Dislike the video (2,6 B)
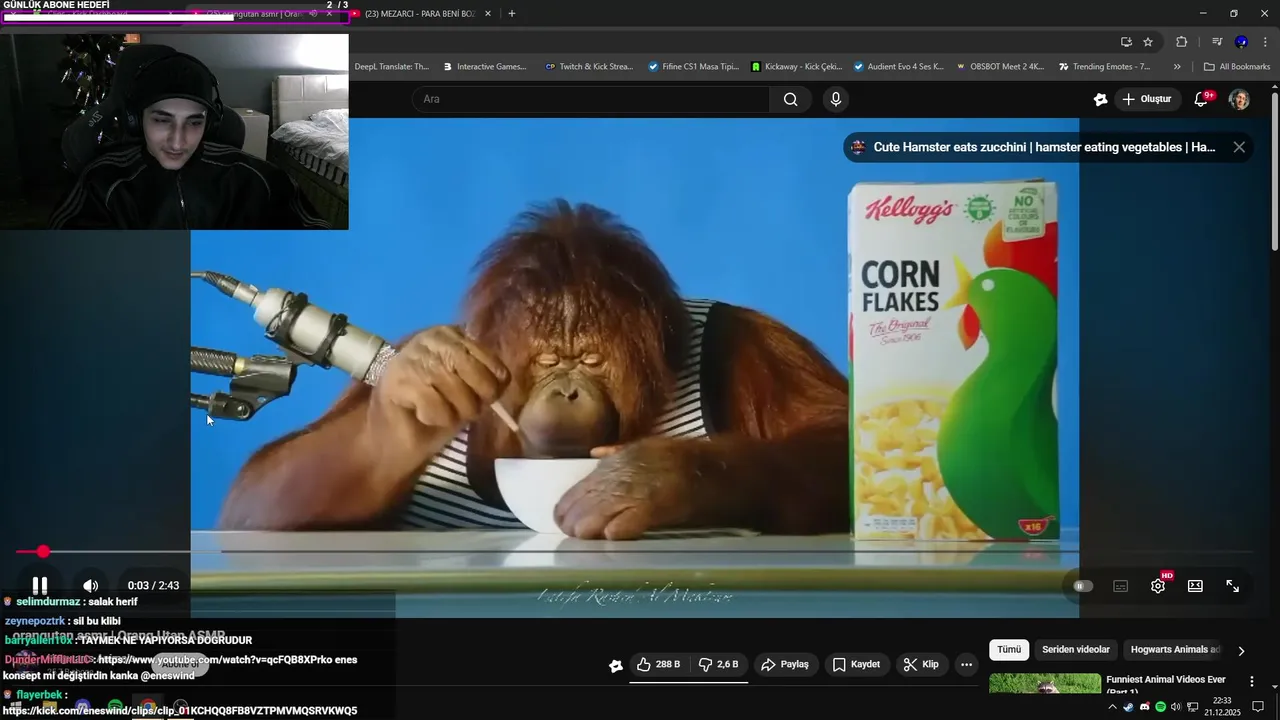The image size is (1280, 720). point(719,665)
